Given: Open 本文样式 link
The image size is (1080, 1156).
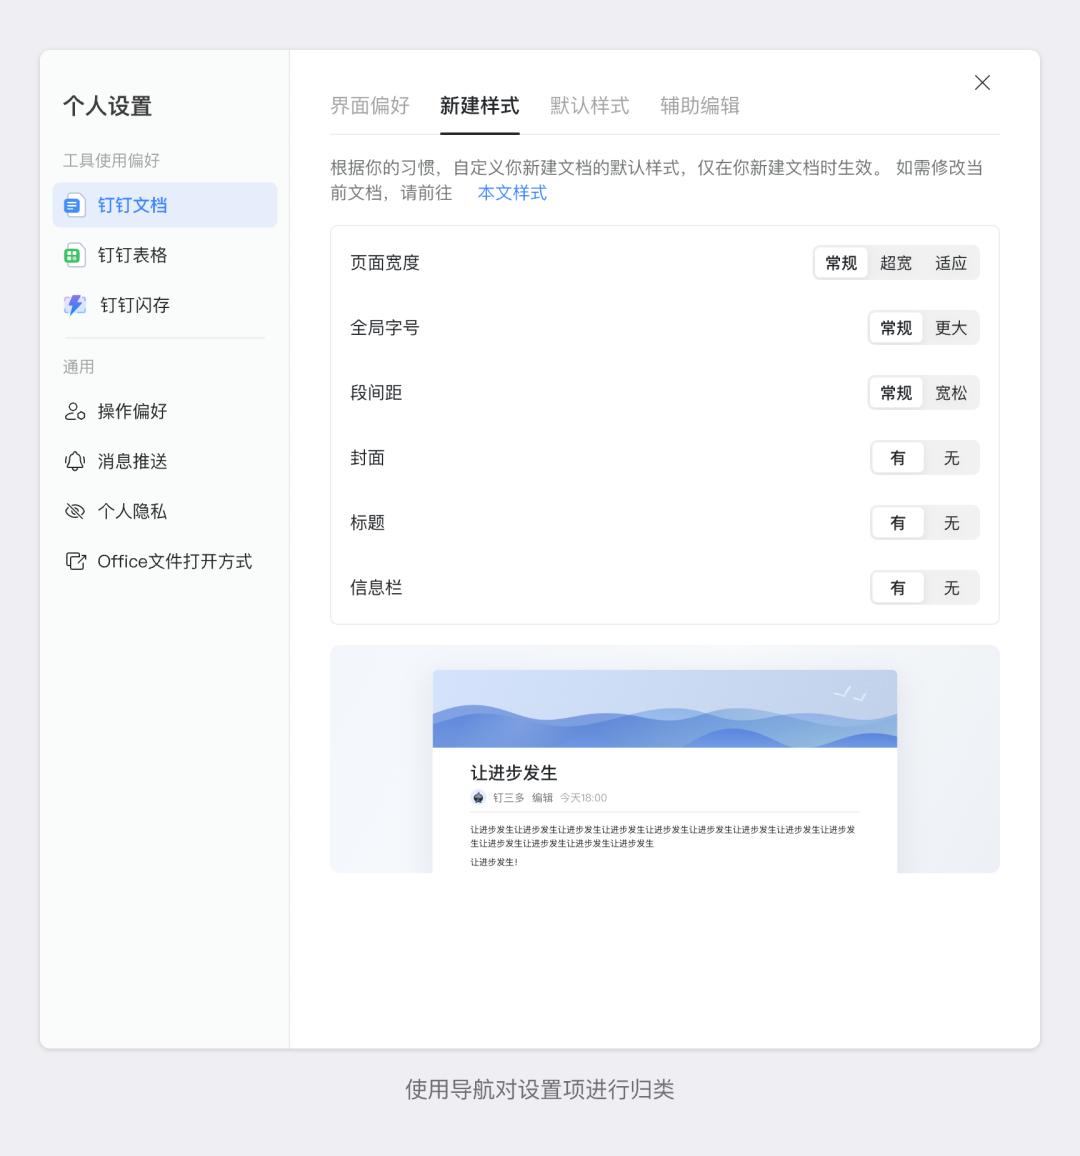Looking at the screenshot, I should coord(511,192).
